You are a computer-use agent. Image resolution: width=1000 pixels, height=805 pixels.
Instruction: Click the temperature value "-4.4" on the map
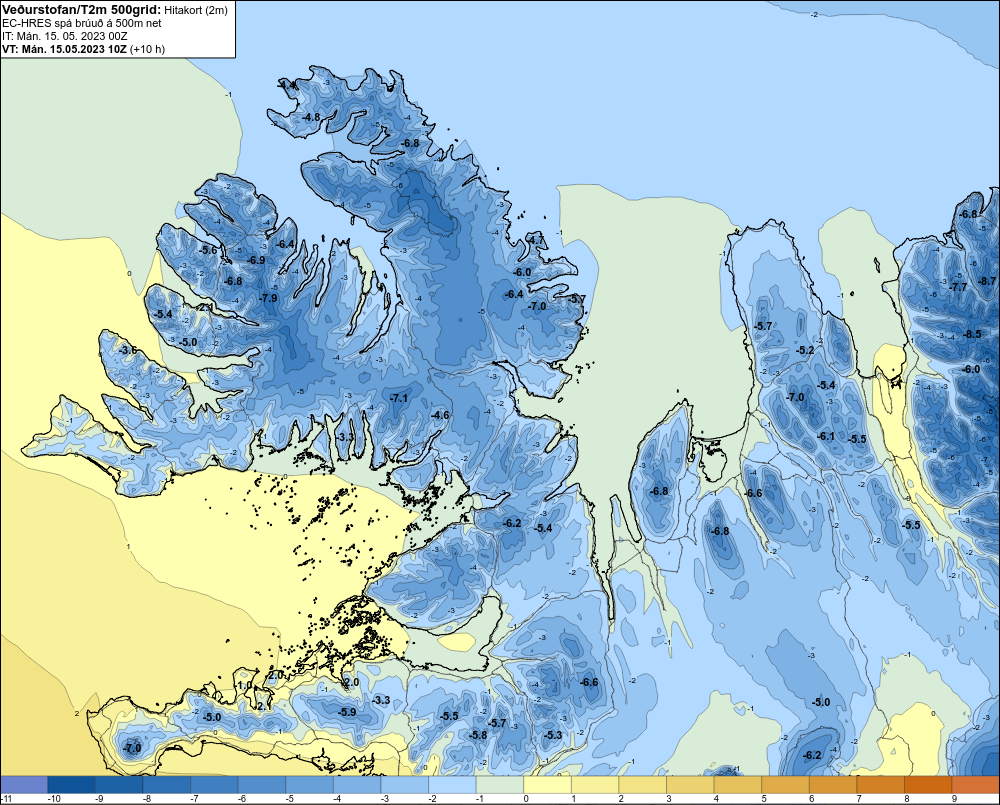pyautogui.click(x=288, y=85)
